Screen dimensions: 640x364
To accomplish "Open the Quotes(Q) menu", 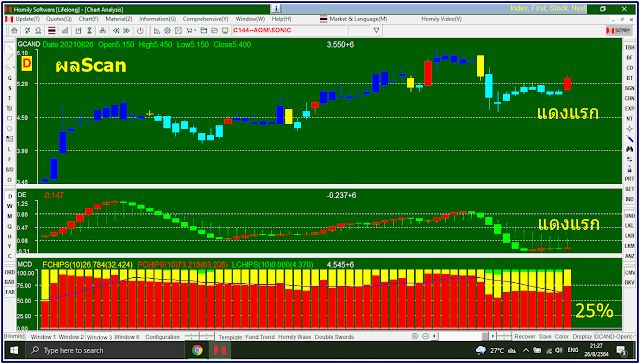I will (x=58, y=19).
